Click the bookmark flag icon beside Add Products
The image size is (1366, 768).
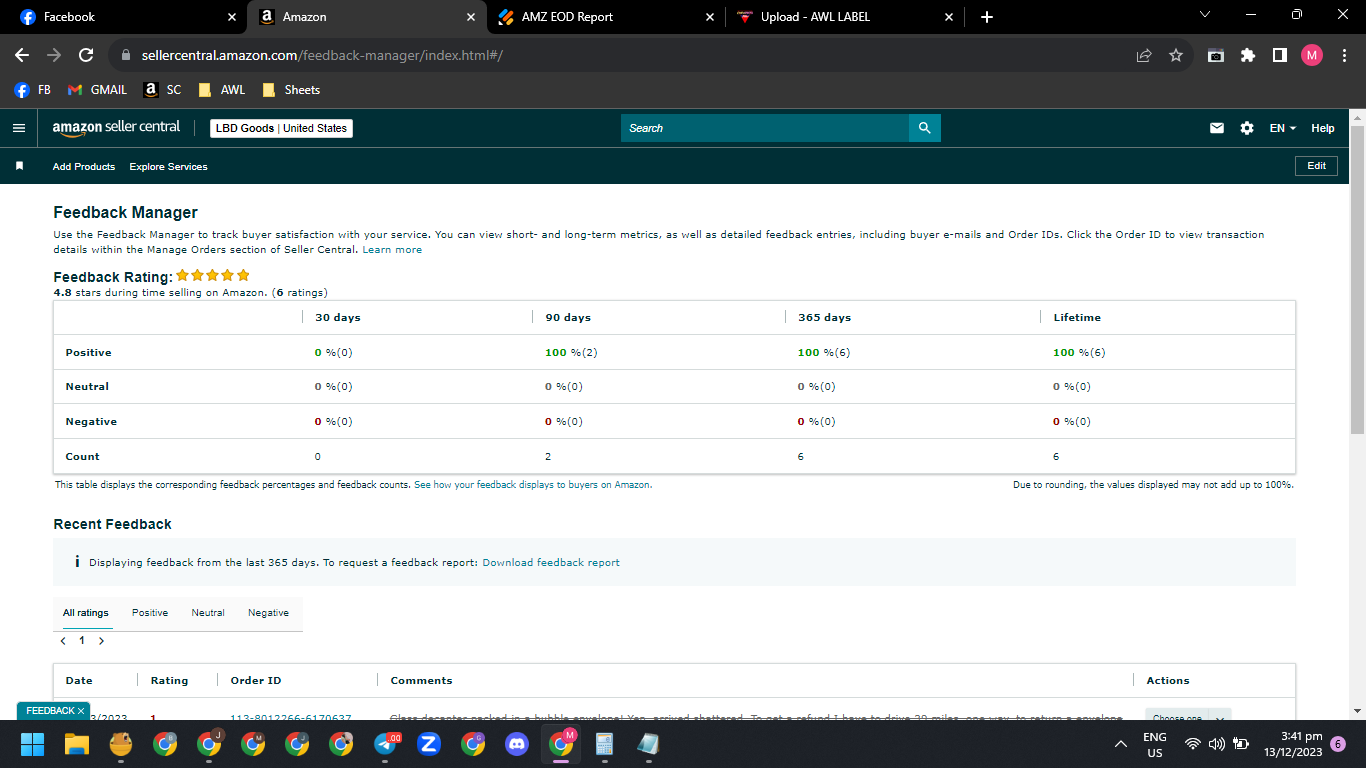19,166
